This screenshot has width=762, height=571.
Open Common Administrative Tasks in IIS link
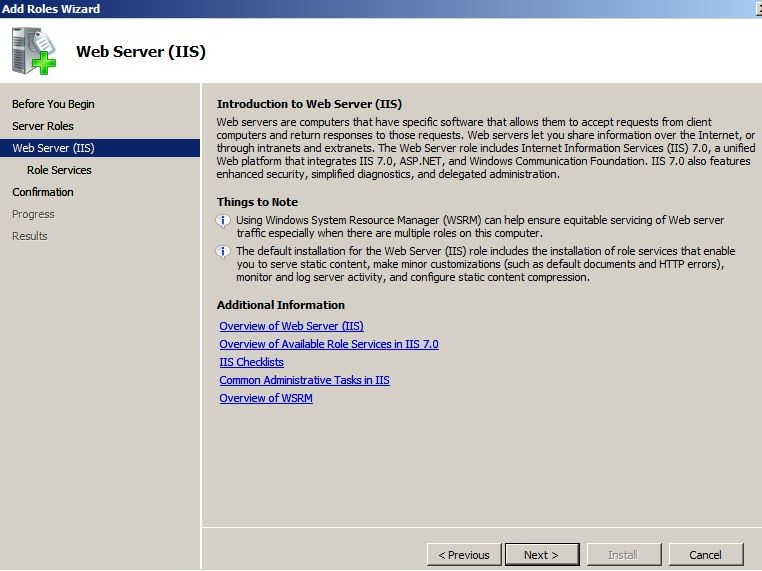click(x=304, y=380)
